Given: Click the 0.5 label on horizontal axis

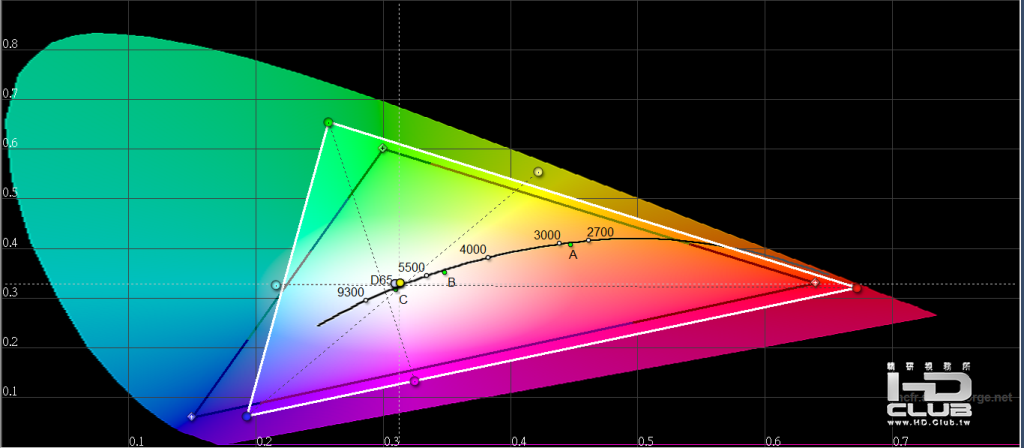Looking at the screenshot, I should coord(646,442).
